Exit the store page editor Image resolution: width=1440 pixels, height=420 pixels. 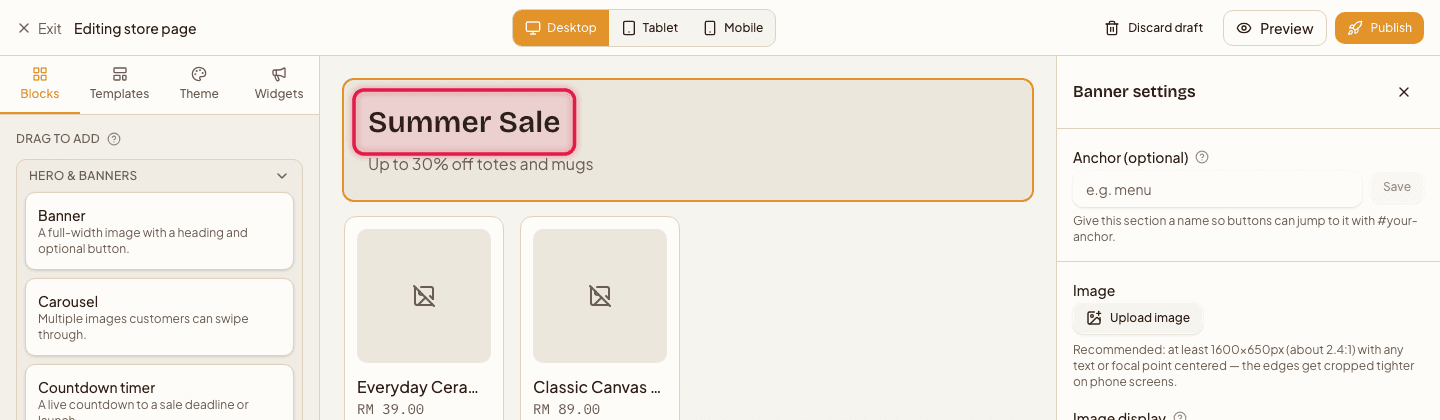[x=39, y=28]
